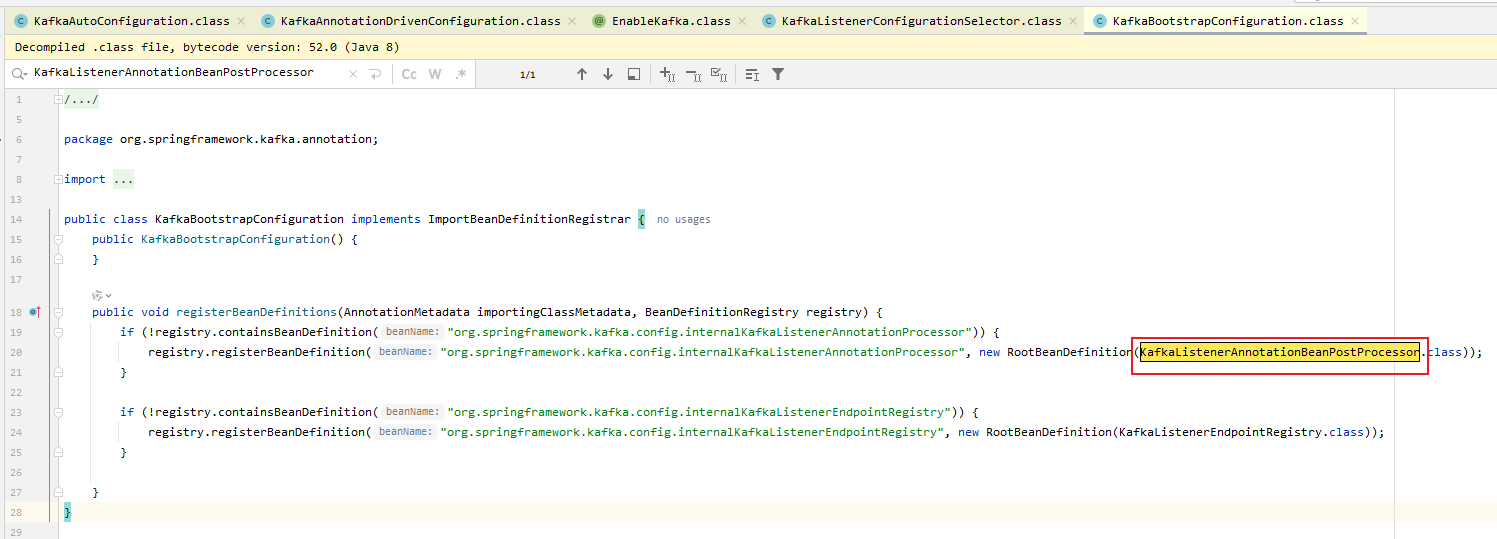Close KafkaBootstrapConfiguration.class tab
1497x539 pixels.
click(x=1355, y=21)
